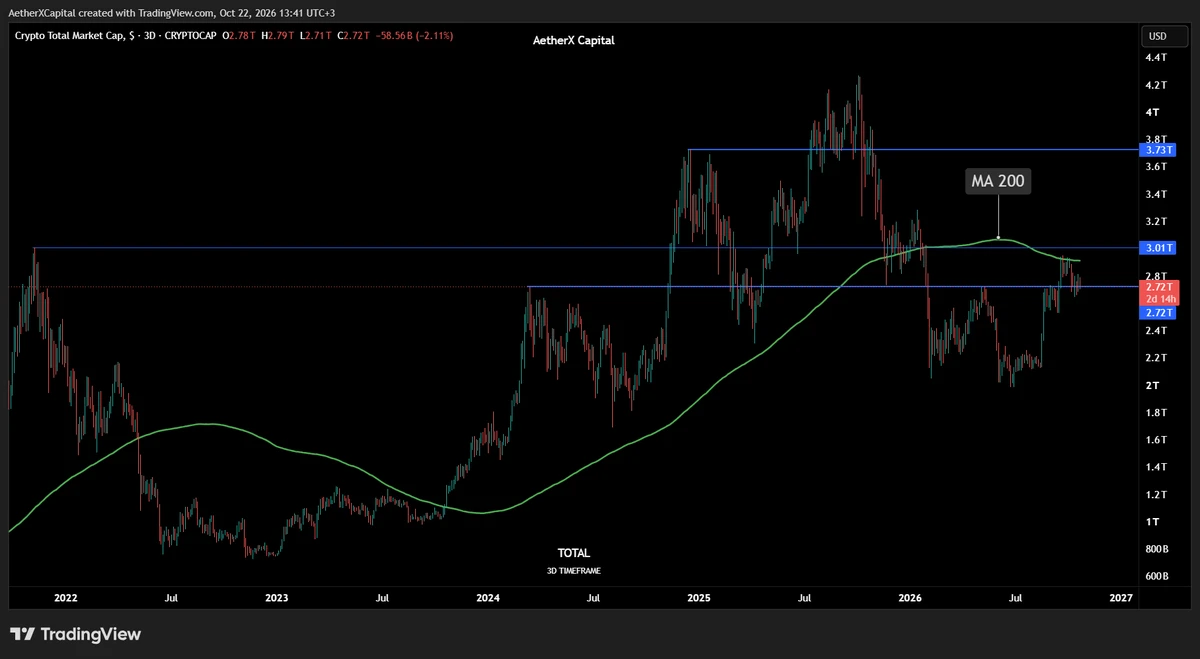The width and height of the screenshot is (1200, 659).
Task: Select the red 2.72T current price label
Action: pyautogui.click(x=1158, y=287)
